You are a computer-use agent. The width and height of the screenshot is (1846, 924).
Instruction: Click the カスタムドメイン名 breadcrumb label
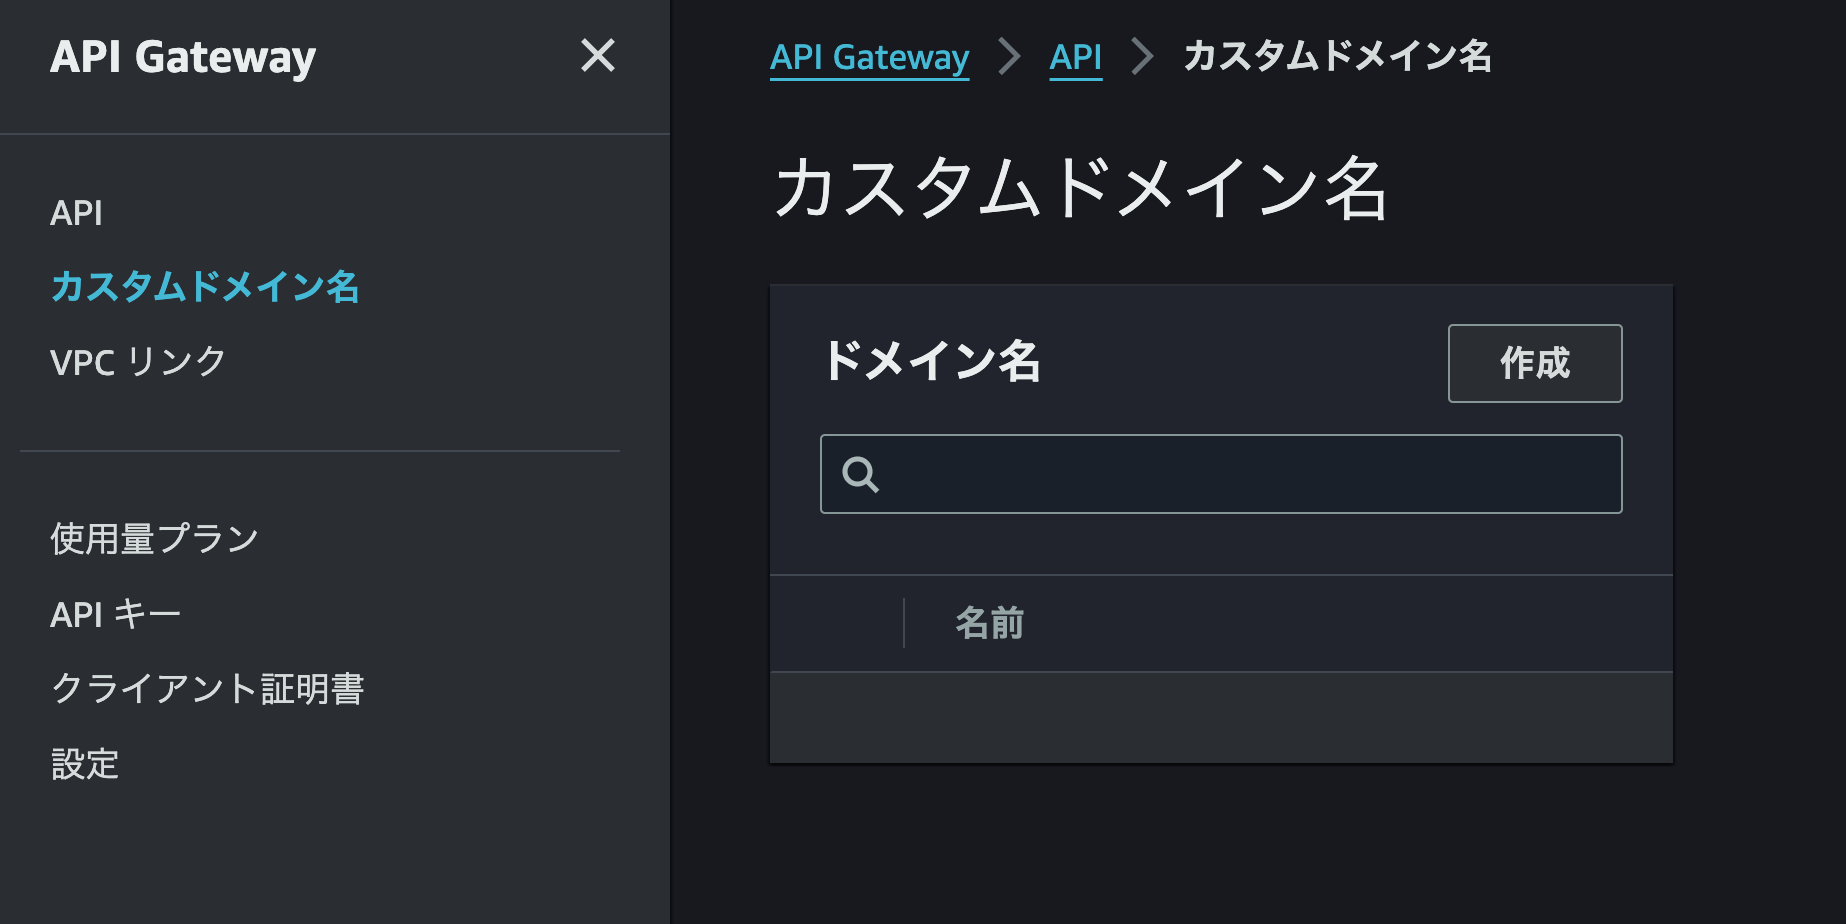coord(1337,57)
